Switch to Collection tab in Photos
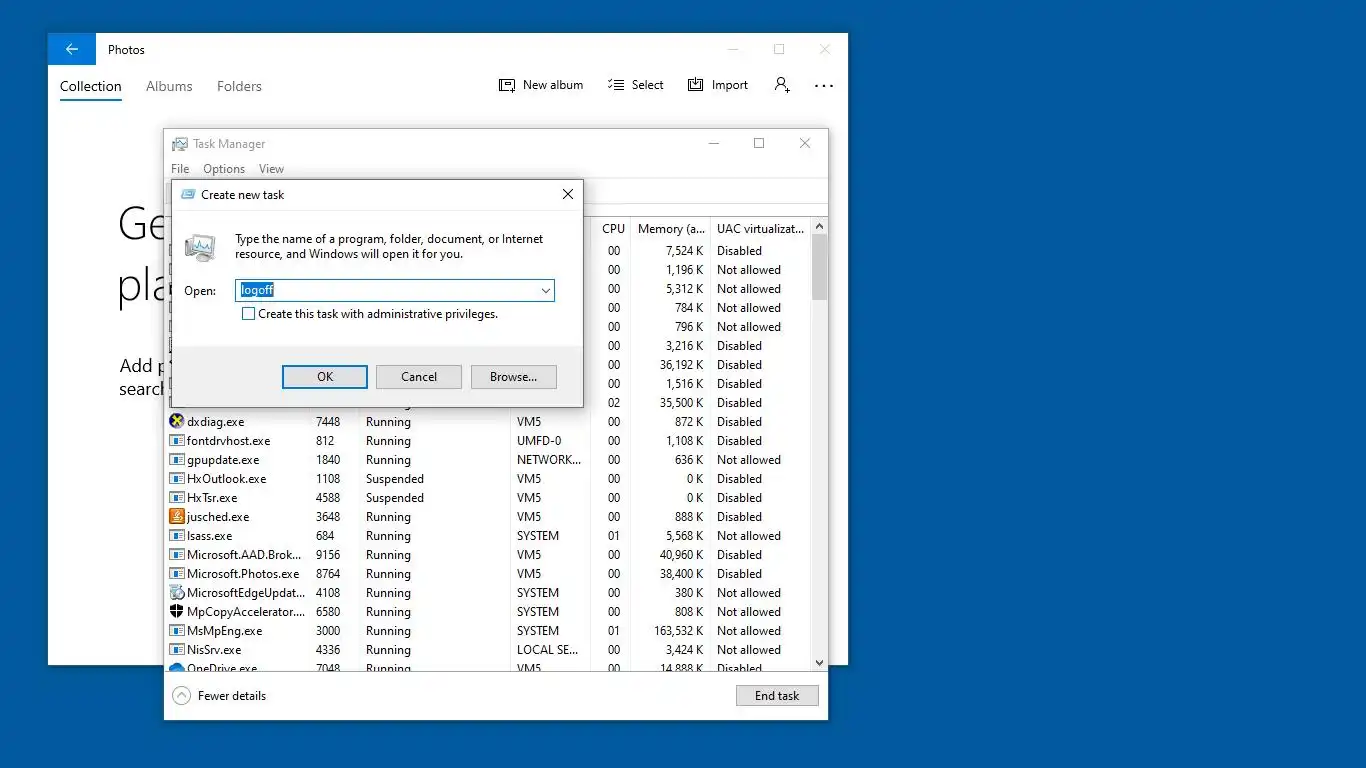This screenshot has width=1366, height=768. coord(91,86)
